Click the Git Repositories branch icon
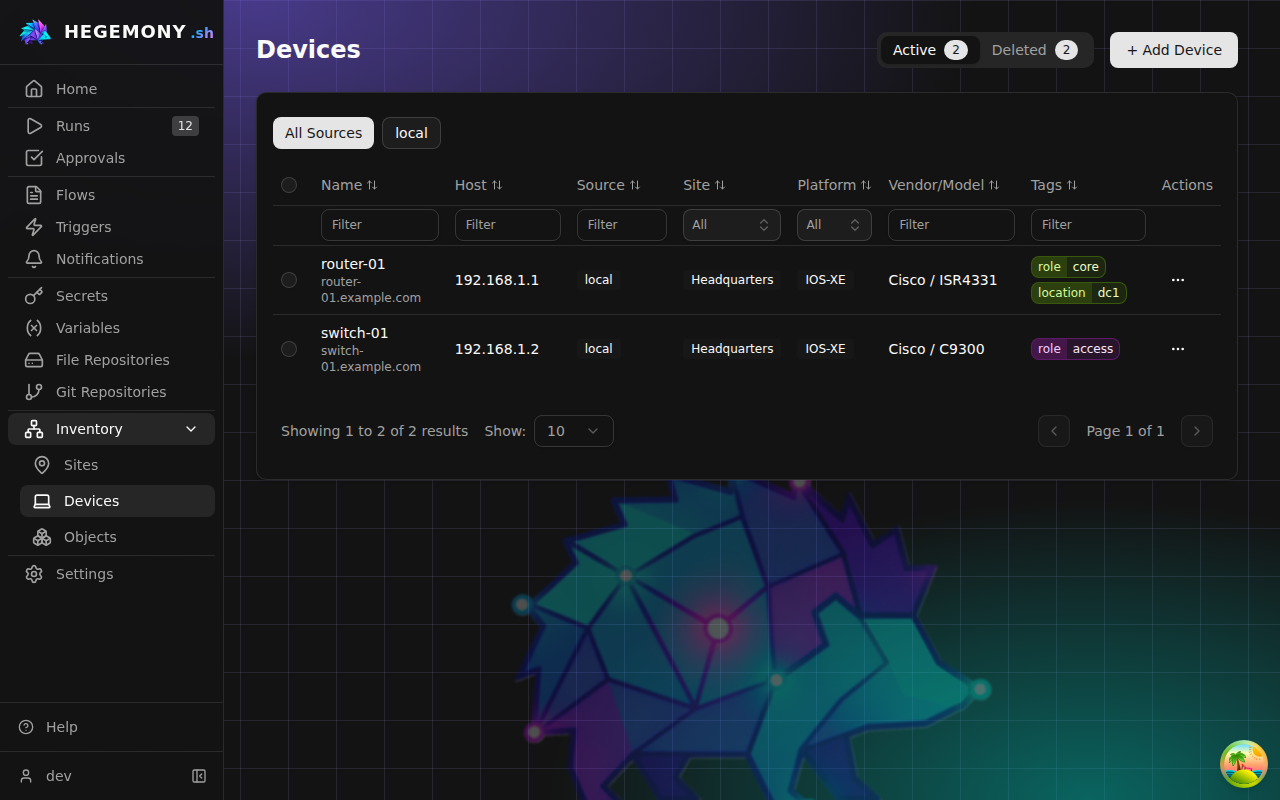This screenshot has height=800, width=1280. [34, 392]
